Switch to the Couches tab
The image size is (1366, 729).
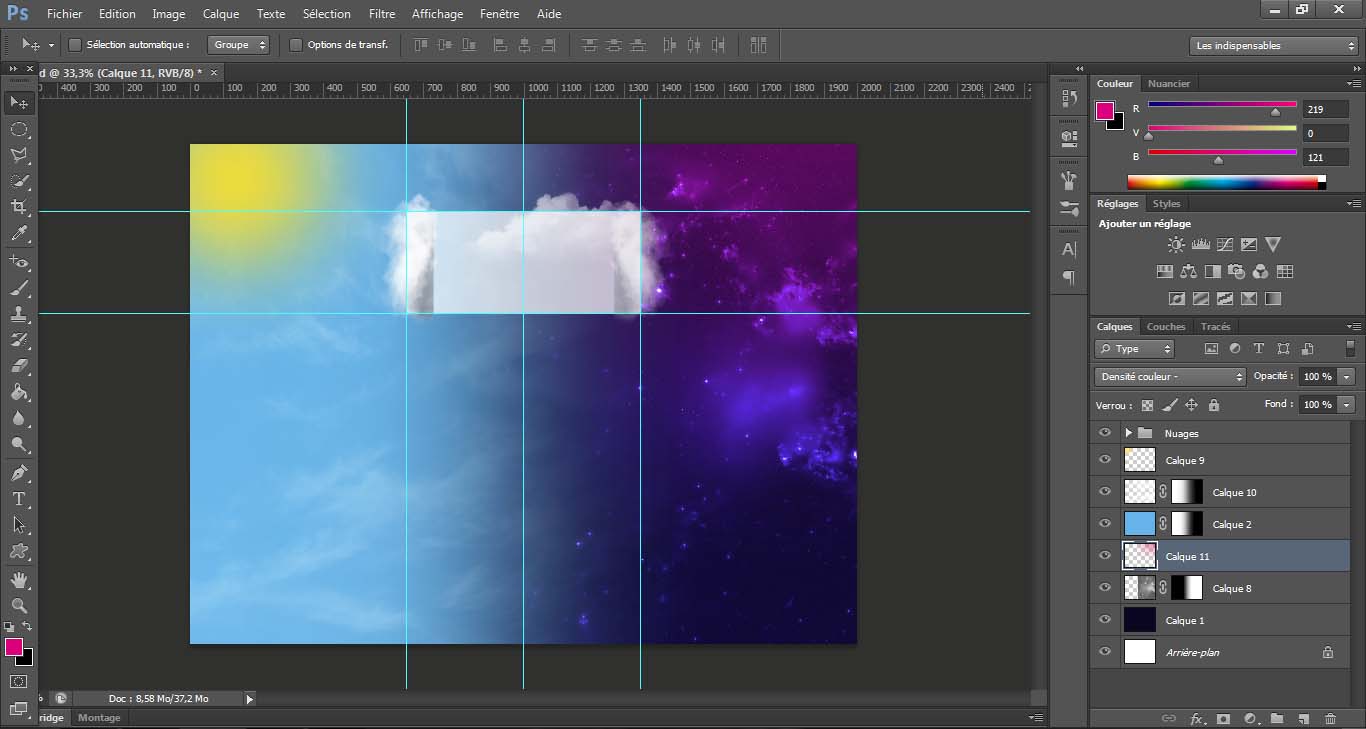tap(1166, 327)
